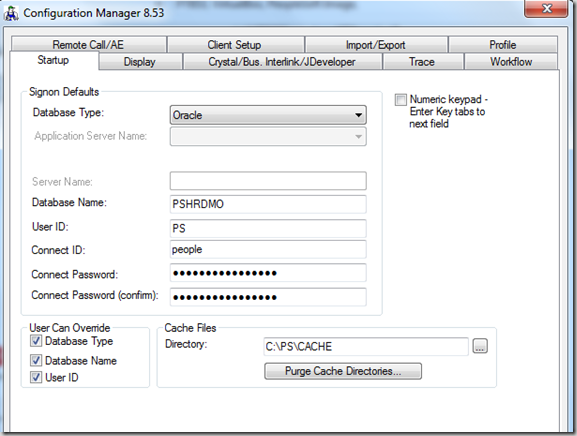Open the Trace tab
Image resolution: width=577 pixels, height=436 pixels.
422,62
